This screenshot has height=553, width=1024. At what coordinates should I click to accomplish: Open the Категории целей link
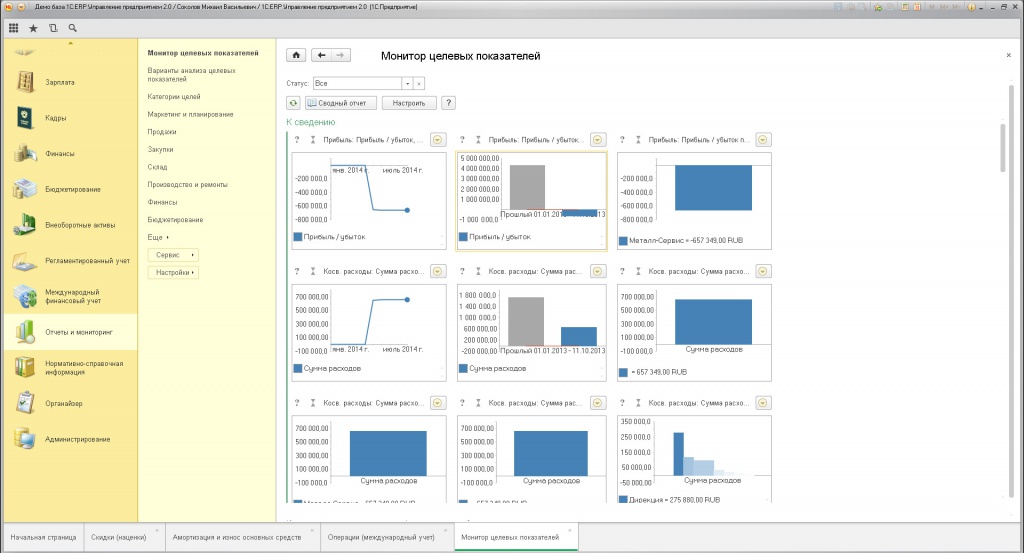(174, 97)
